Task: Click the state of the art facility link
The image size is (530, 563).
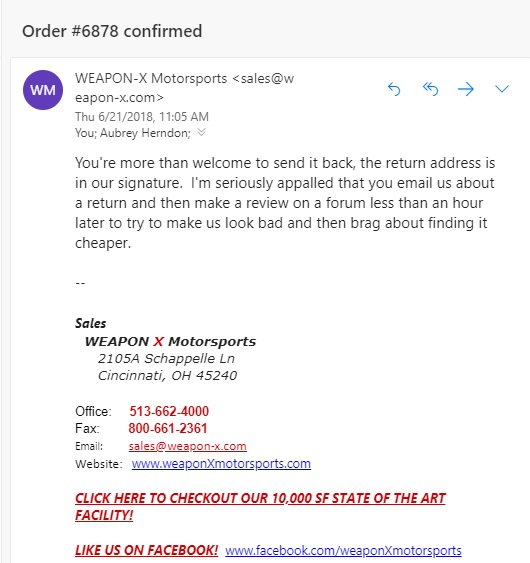Action: tap(260, 507)
